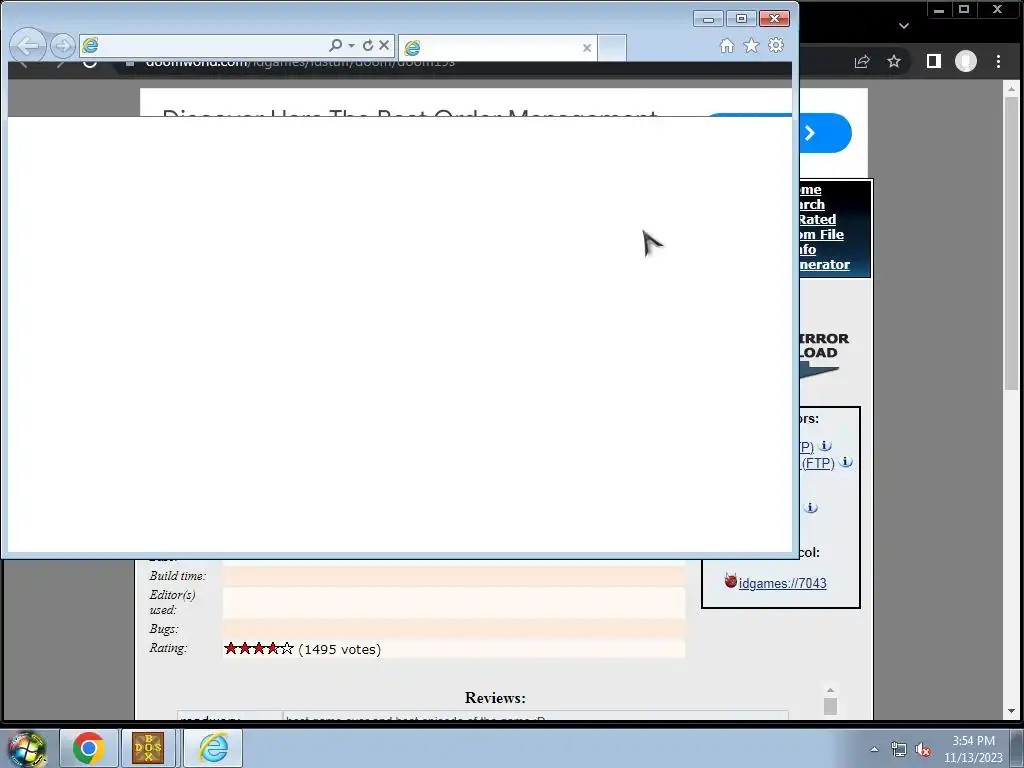Go forward in Internet Explorer
The image size is (1024, 768).
tap(63, 46)
